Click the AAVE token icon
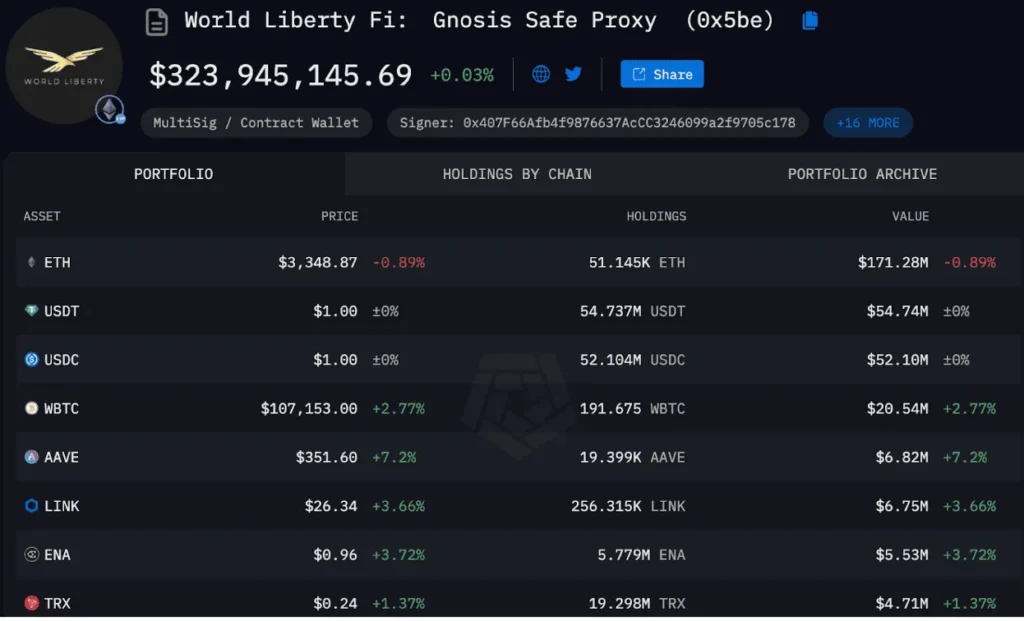 pos(29,457)
